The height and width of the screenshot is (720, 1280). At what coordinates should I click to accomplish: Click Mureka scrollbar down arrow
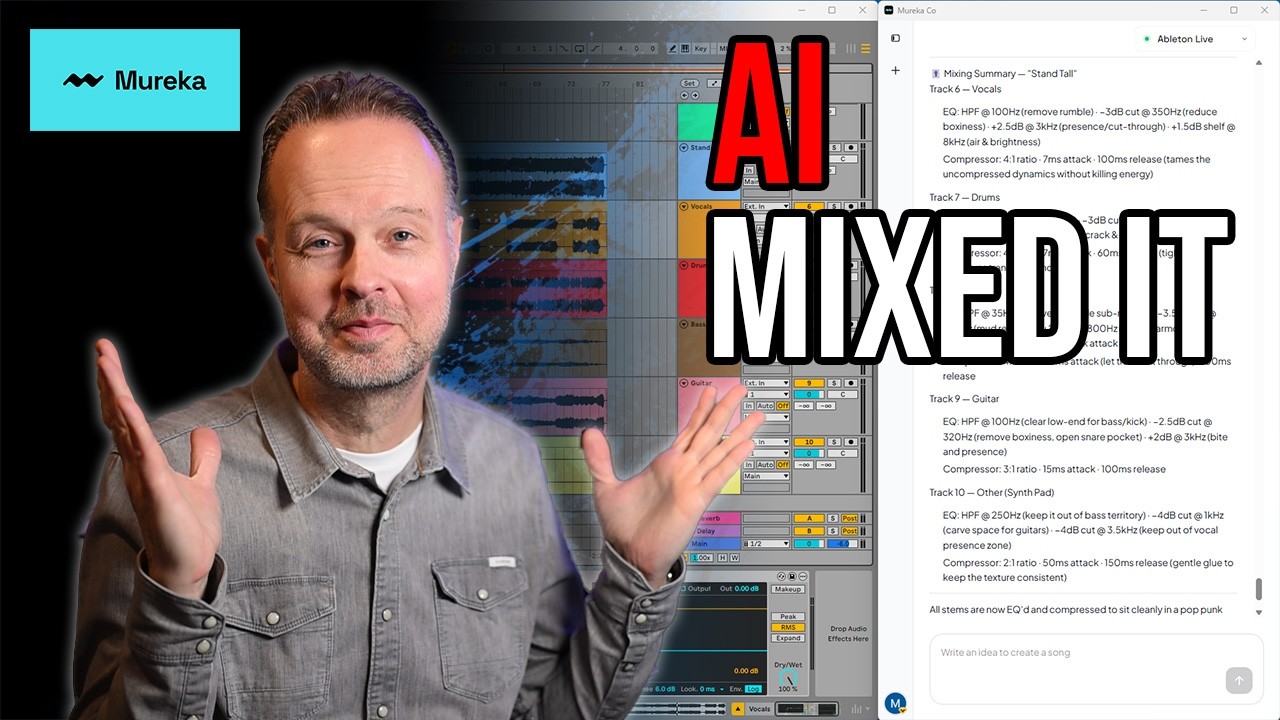pyautogui.click(x=1259, y=612)
